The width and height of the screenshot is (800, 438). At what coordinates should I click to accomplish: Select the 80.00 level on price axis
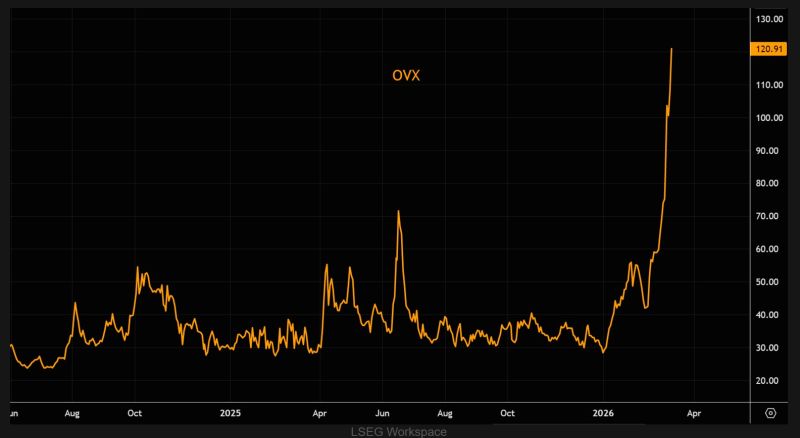(x=771, y=184)
